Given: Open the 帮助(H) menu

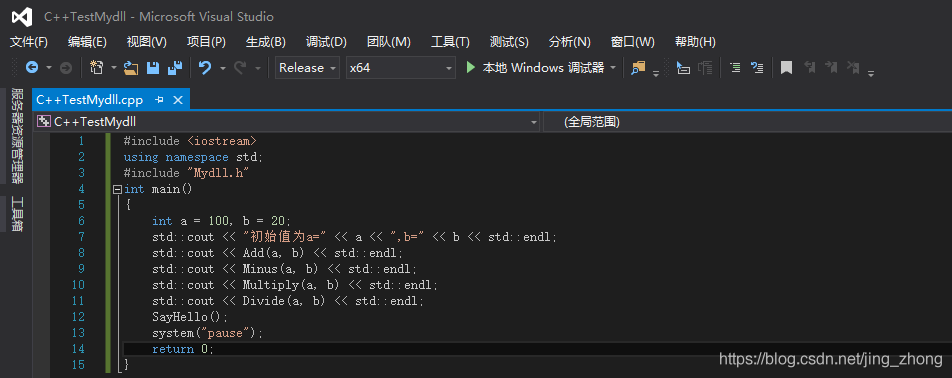Looking at the screenshot, I should click(x=695, y=42).
